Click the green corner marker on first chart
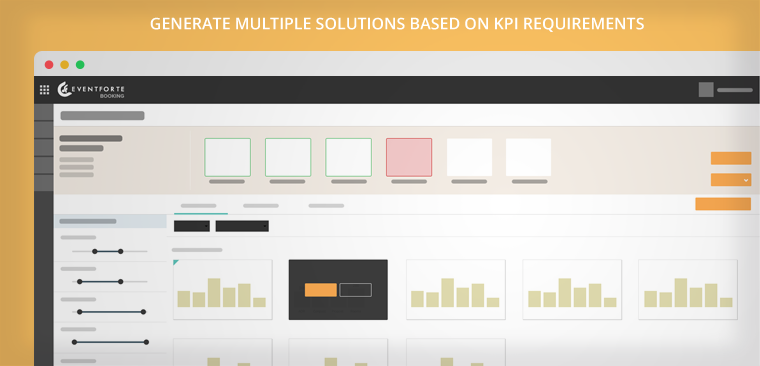 175,262
